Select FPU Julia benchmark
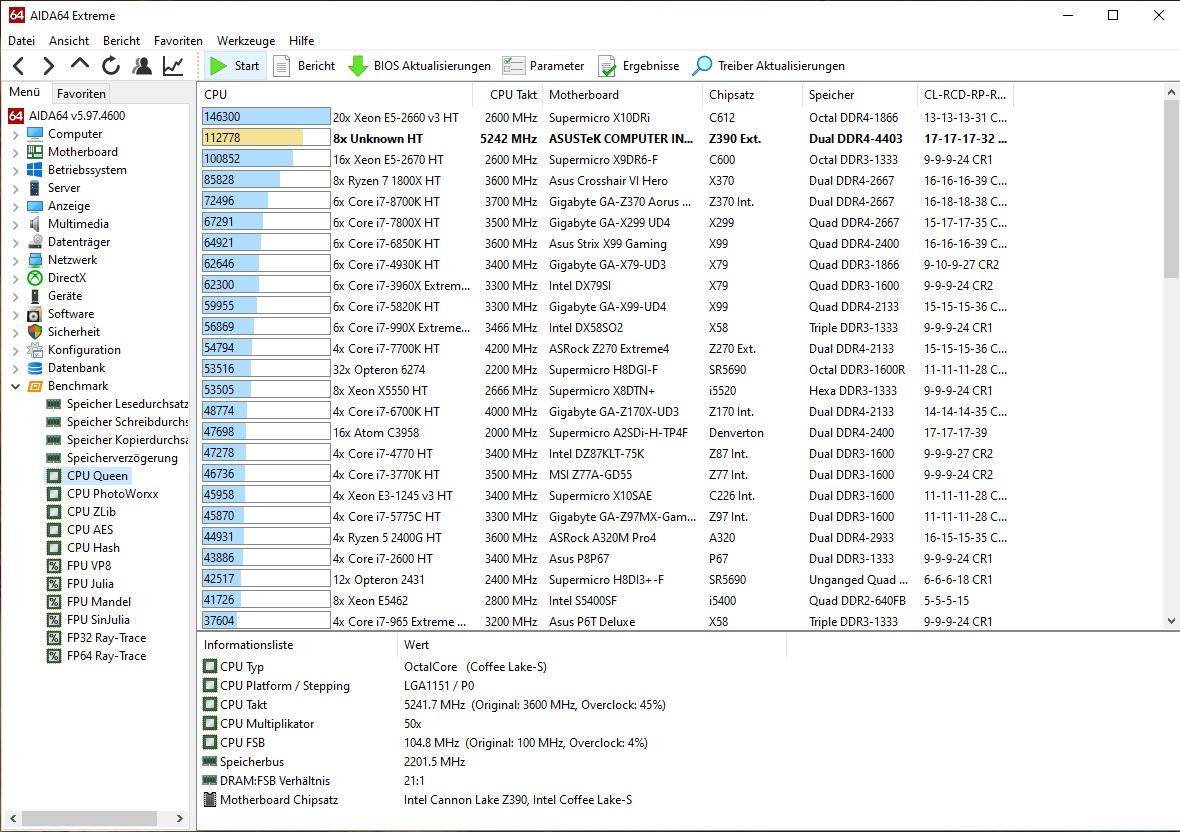The image size is (1180, 832). [81, 584]
